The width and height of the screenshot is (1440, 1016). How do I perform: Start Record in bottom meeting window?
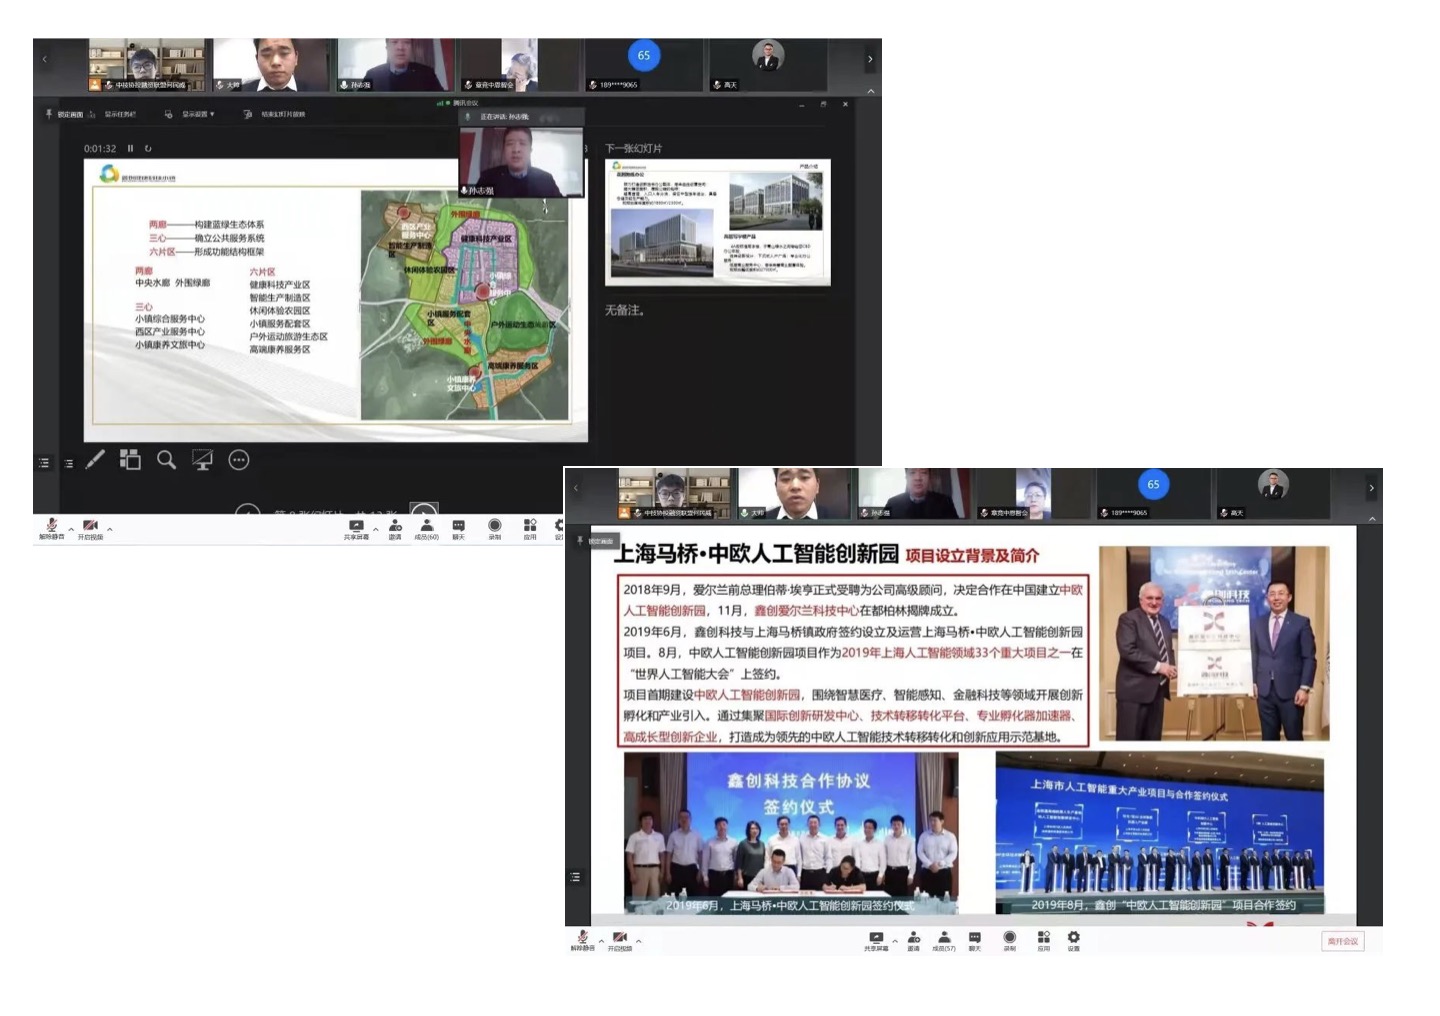[1009, 940]
